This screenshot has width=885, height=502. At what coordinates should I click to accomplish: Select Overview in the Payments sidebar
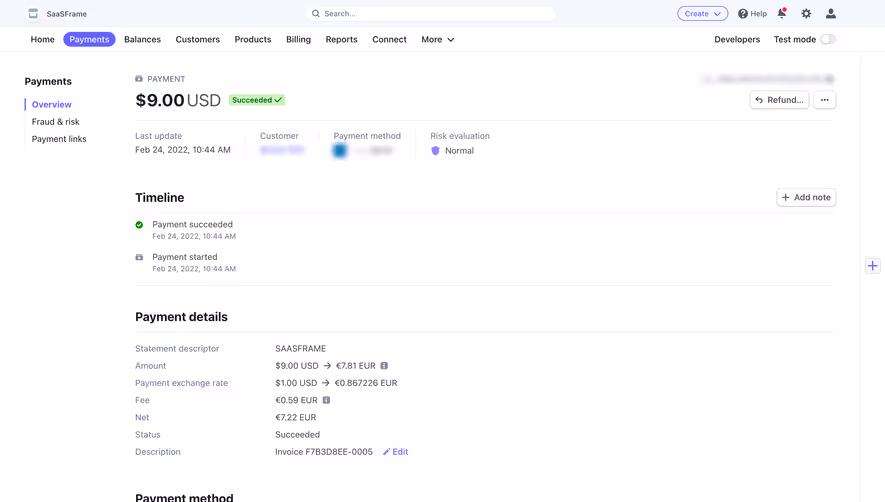click(51, 104)
